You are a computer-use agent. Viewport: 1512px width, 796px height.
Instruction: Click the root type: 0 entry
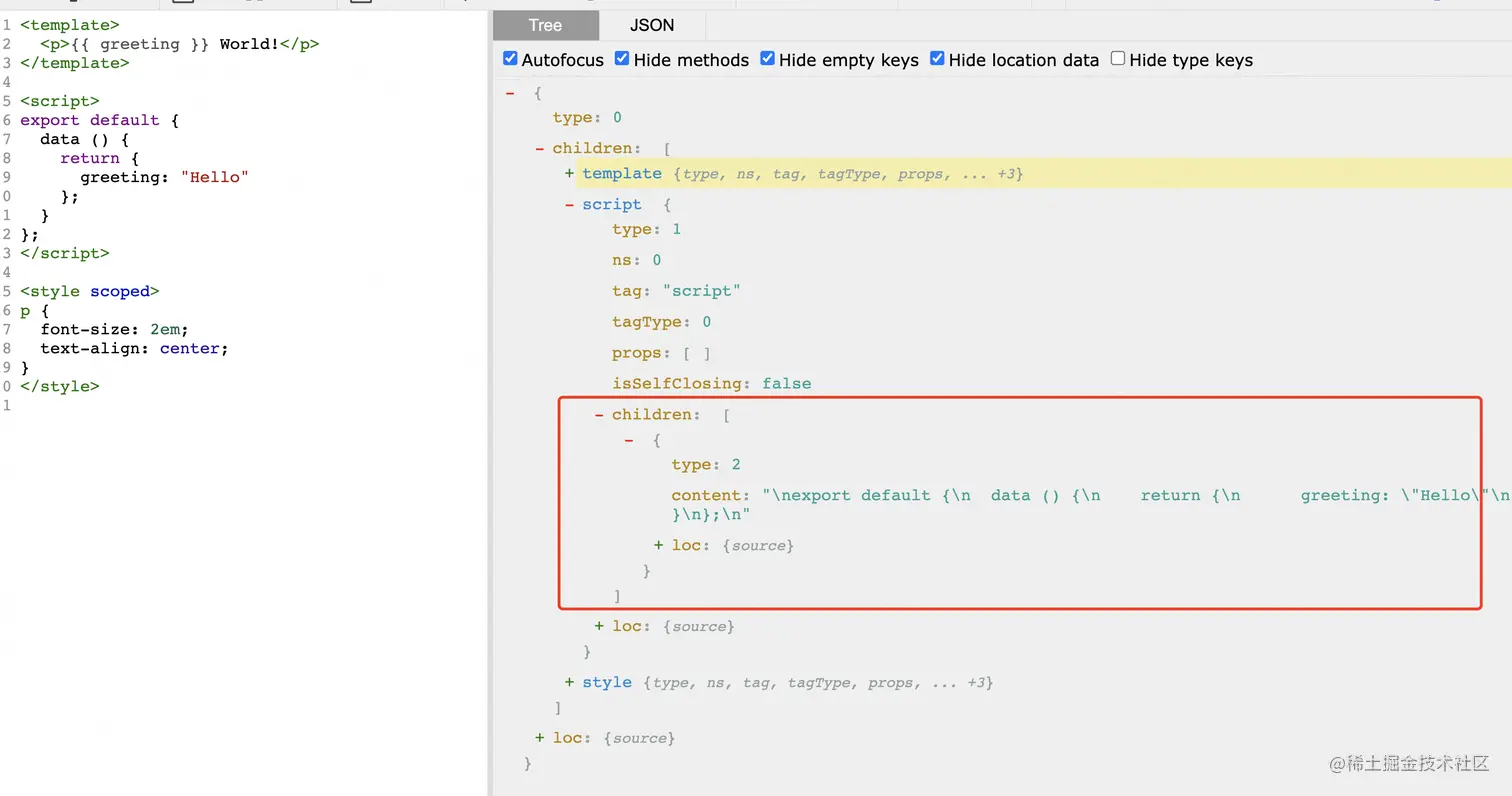tap(587, 117)
